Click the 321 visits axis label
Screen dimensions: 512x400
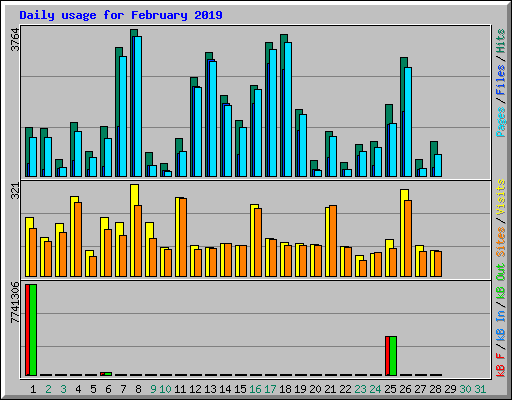point(15,191)
